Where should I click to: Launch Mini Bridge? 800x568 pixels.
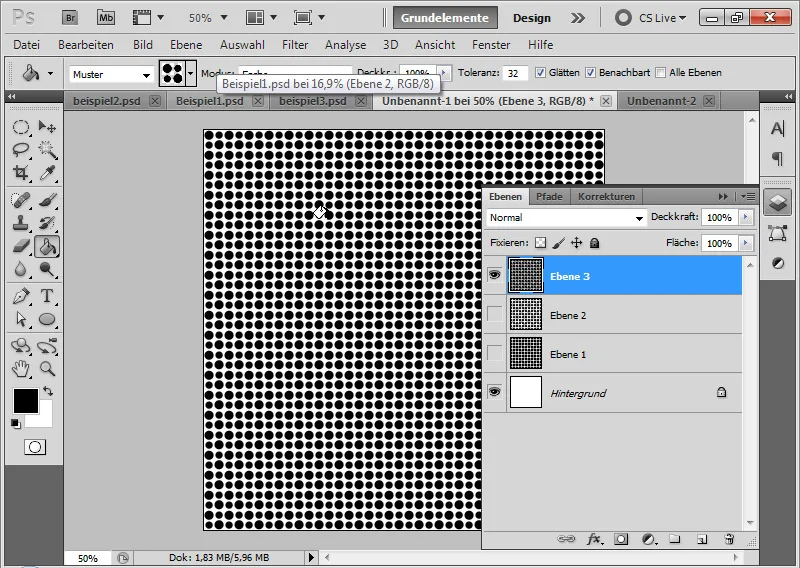click(x=106, y=18)
